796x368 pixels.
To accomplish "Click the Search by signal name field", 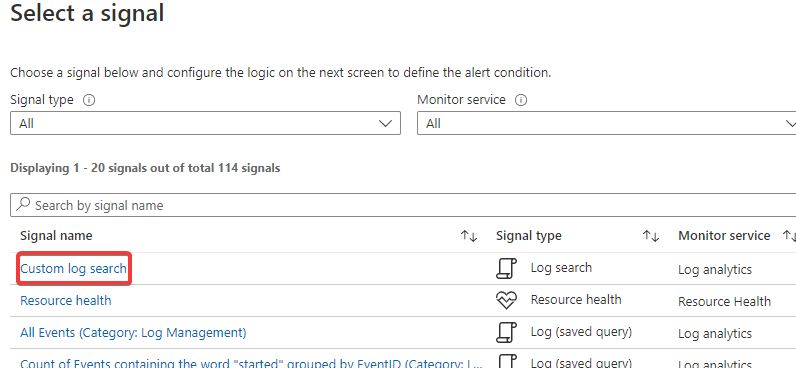I will tap(403, 205).
